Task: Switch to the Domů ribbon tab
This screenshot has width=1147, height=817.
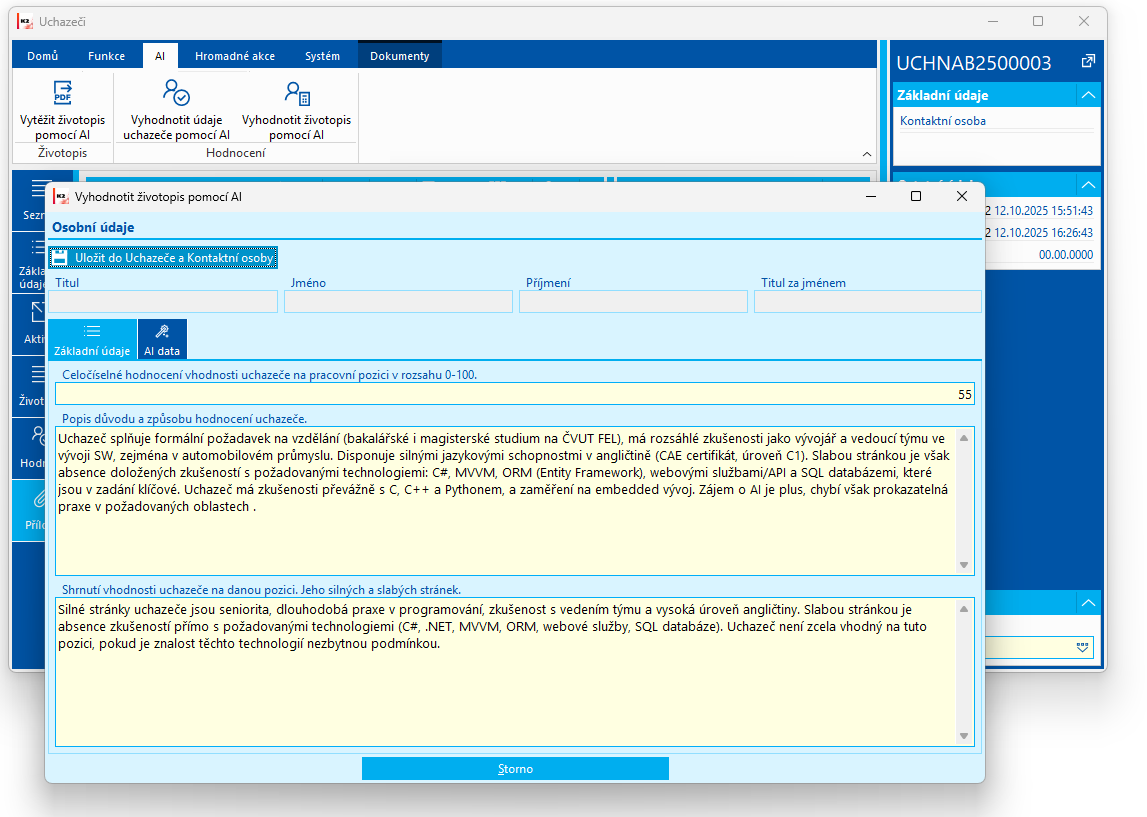Action: click(42, 56)
